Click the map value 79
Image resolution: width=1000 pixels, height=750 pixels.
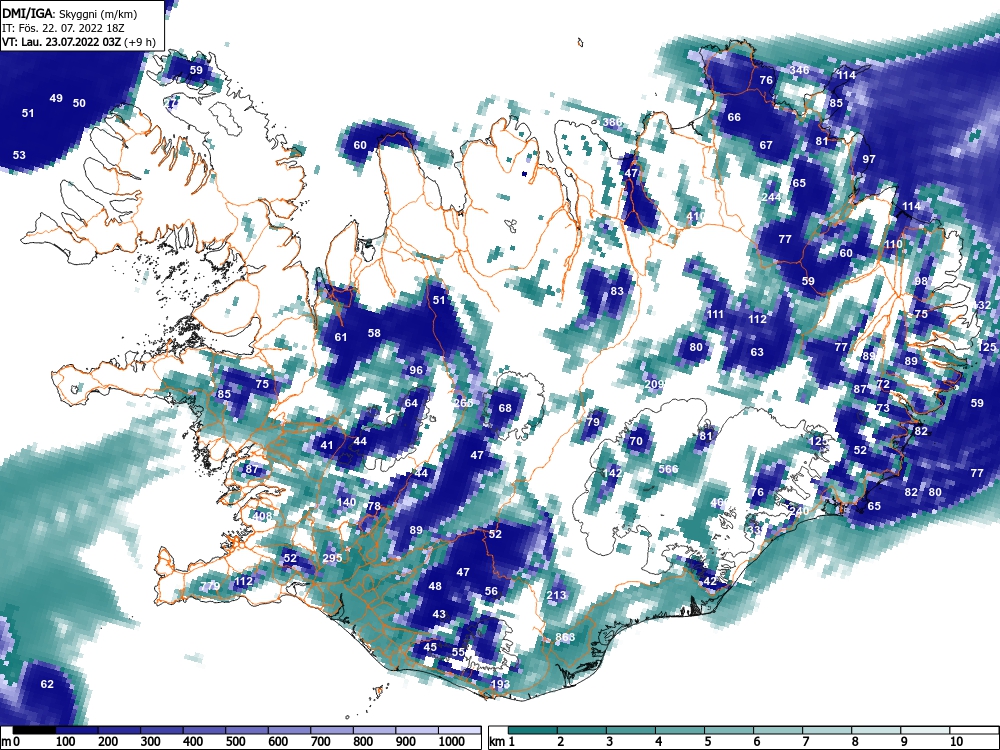click(x=593, y=422)
